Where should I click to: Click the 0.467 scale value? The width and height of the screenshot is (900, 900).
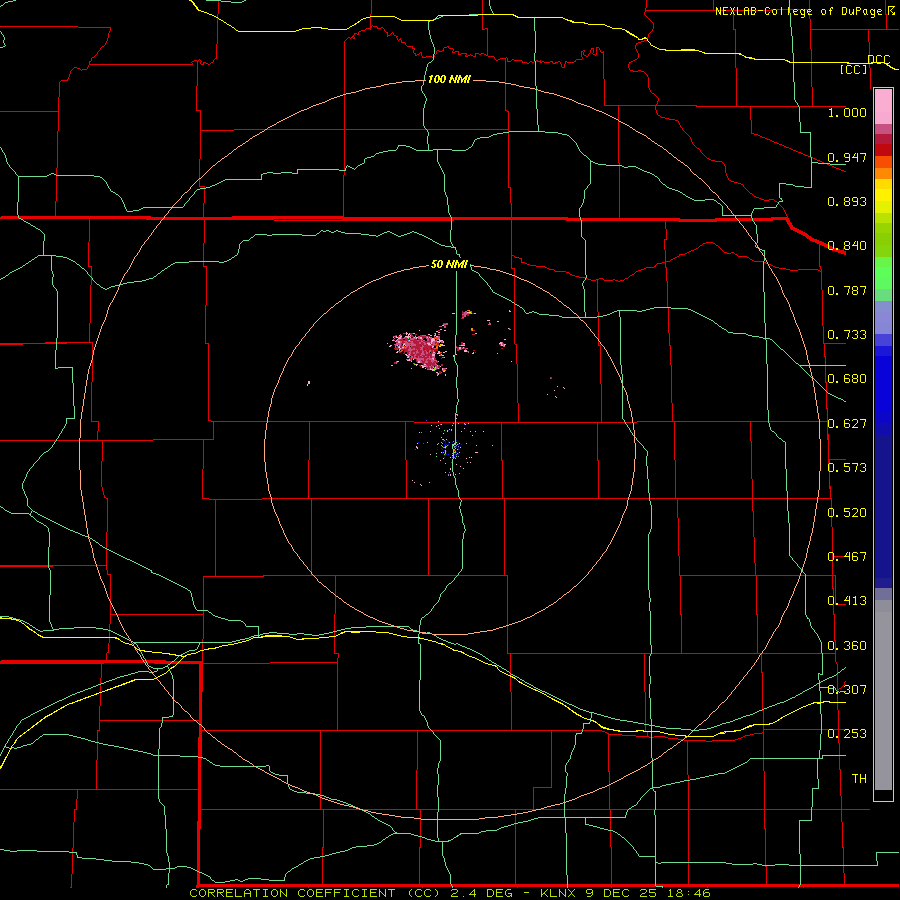(847, 557)
